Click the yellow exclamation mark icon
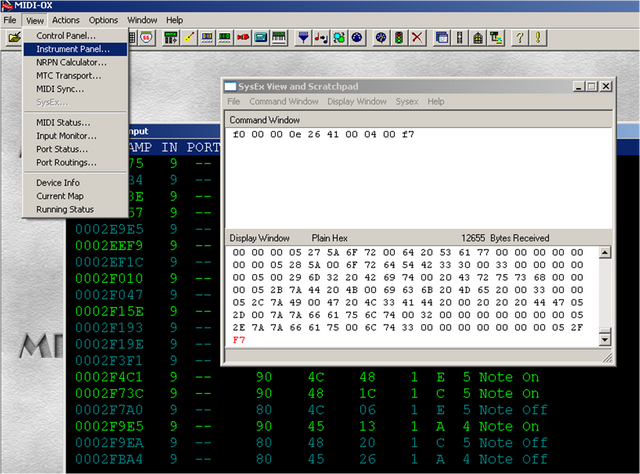Screen dimensions: 640x474 538,38
